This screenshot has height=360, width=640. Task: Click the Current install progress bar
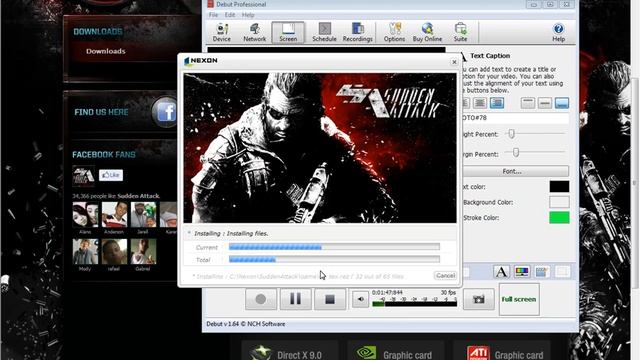click(334, 247)
